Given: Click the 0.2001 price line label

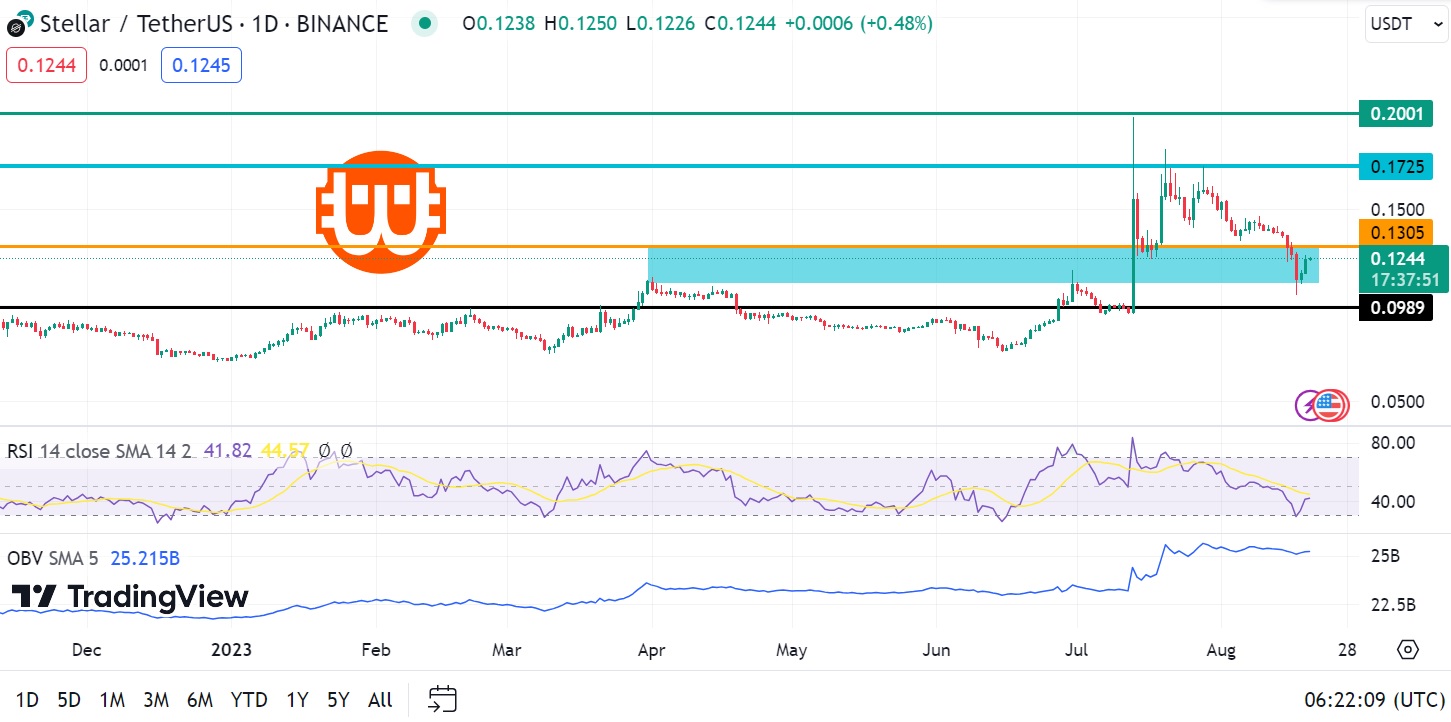Looking at the screenshot, I should click(x=1396, y=114).
